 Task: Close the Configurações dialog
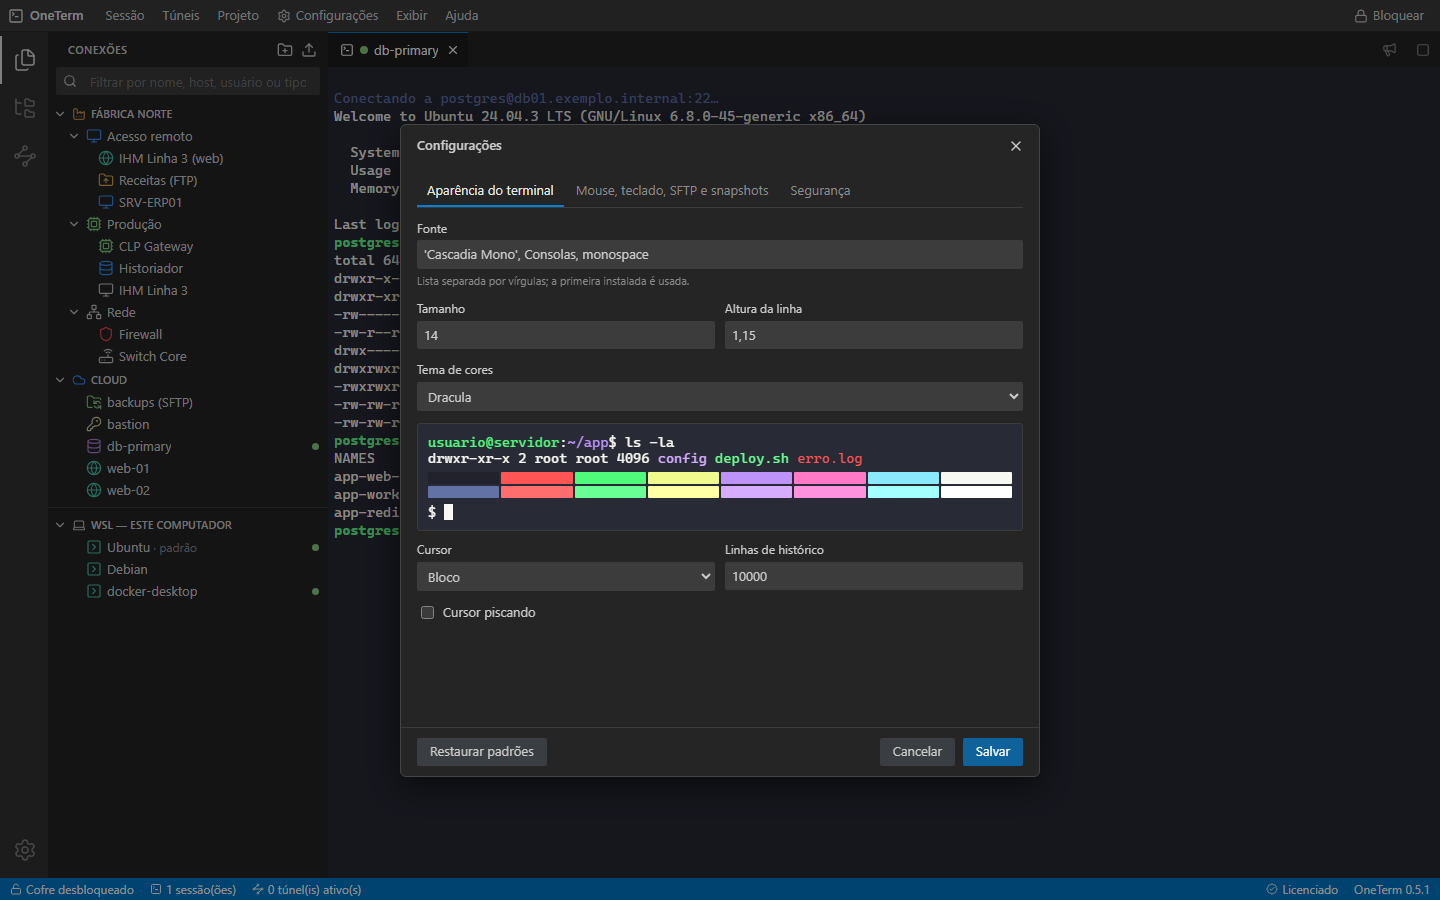[1016, 146]
